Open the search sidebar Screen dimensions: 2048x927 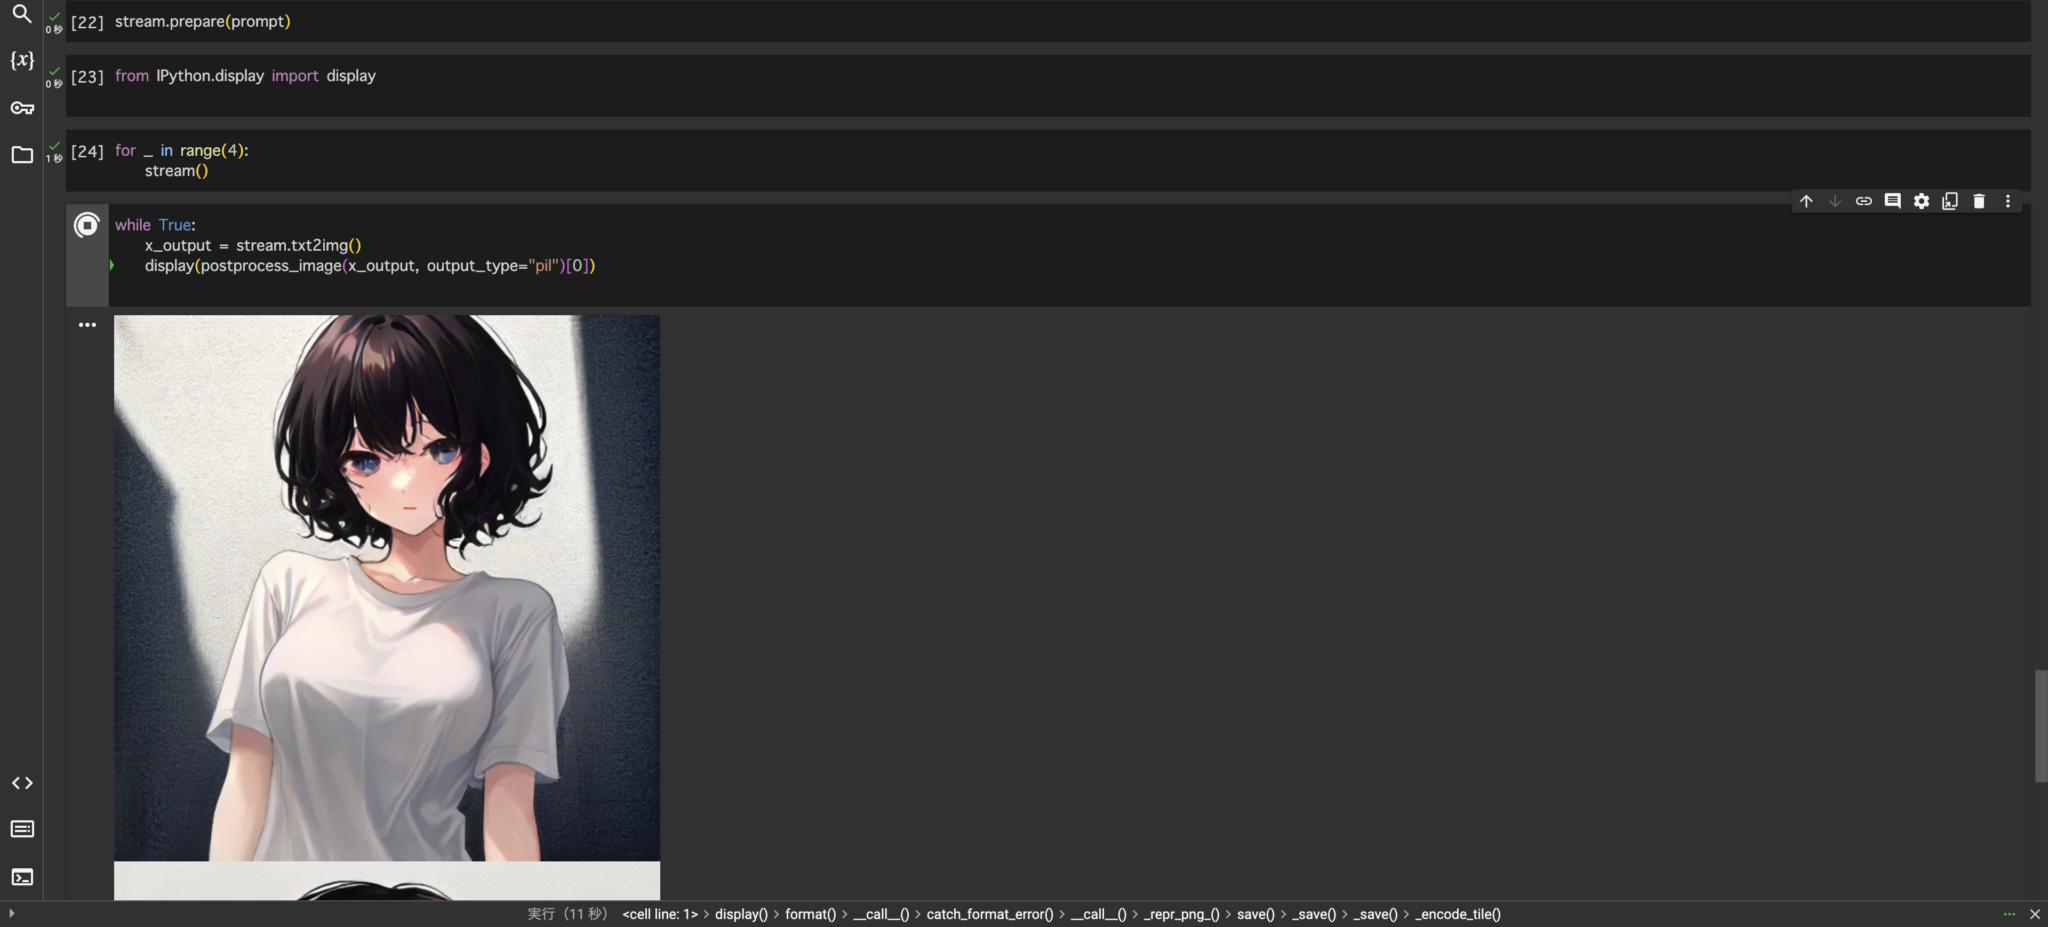pos(21,14)
